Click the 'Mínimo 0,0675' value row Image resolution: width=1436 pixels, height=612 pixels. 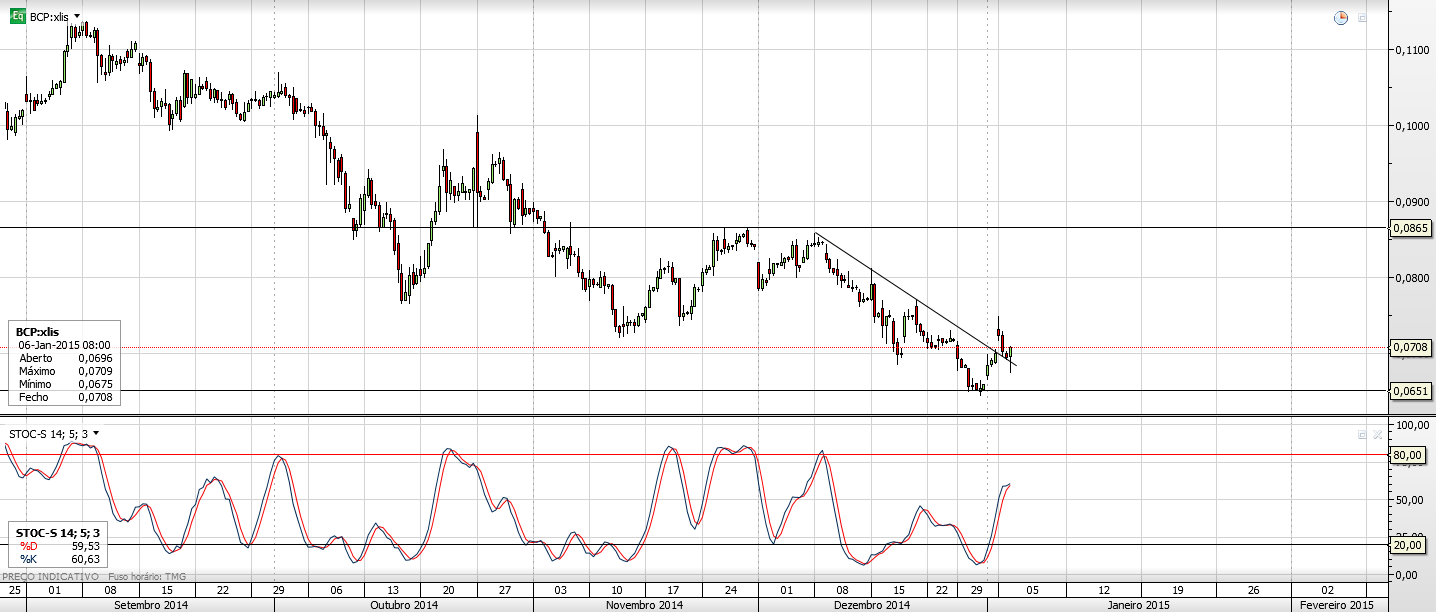(66, 384)
